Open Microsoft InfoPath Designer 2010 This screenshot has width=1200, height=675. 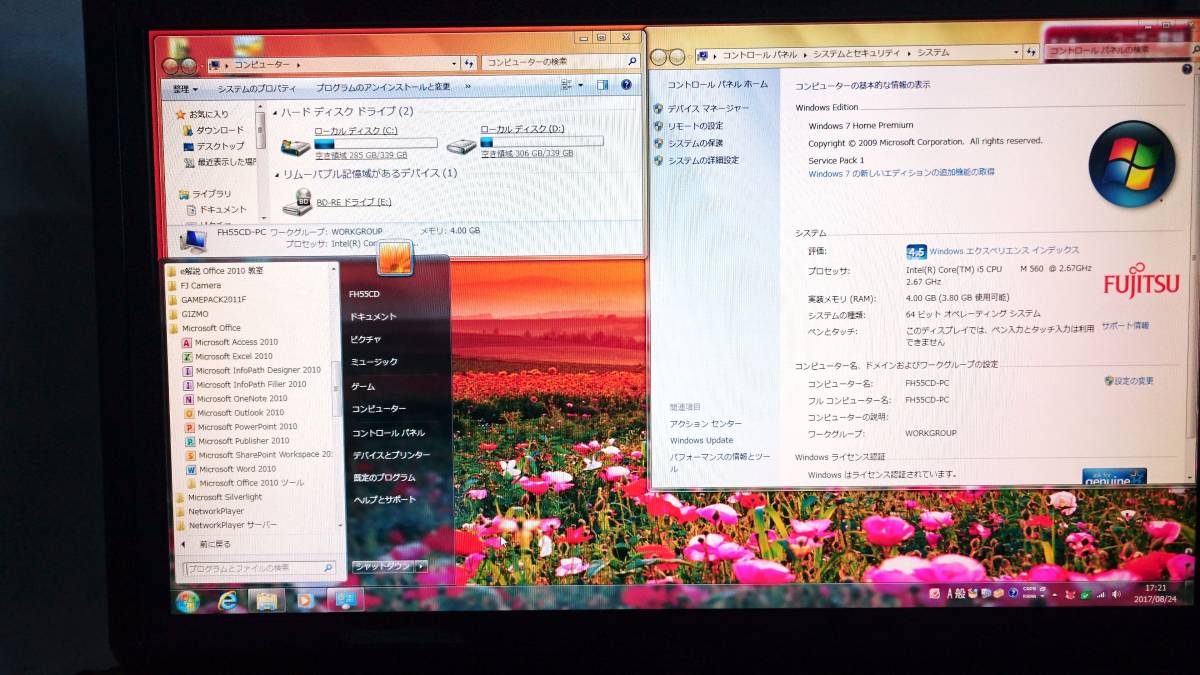tap(252, 370)
